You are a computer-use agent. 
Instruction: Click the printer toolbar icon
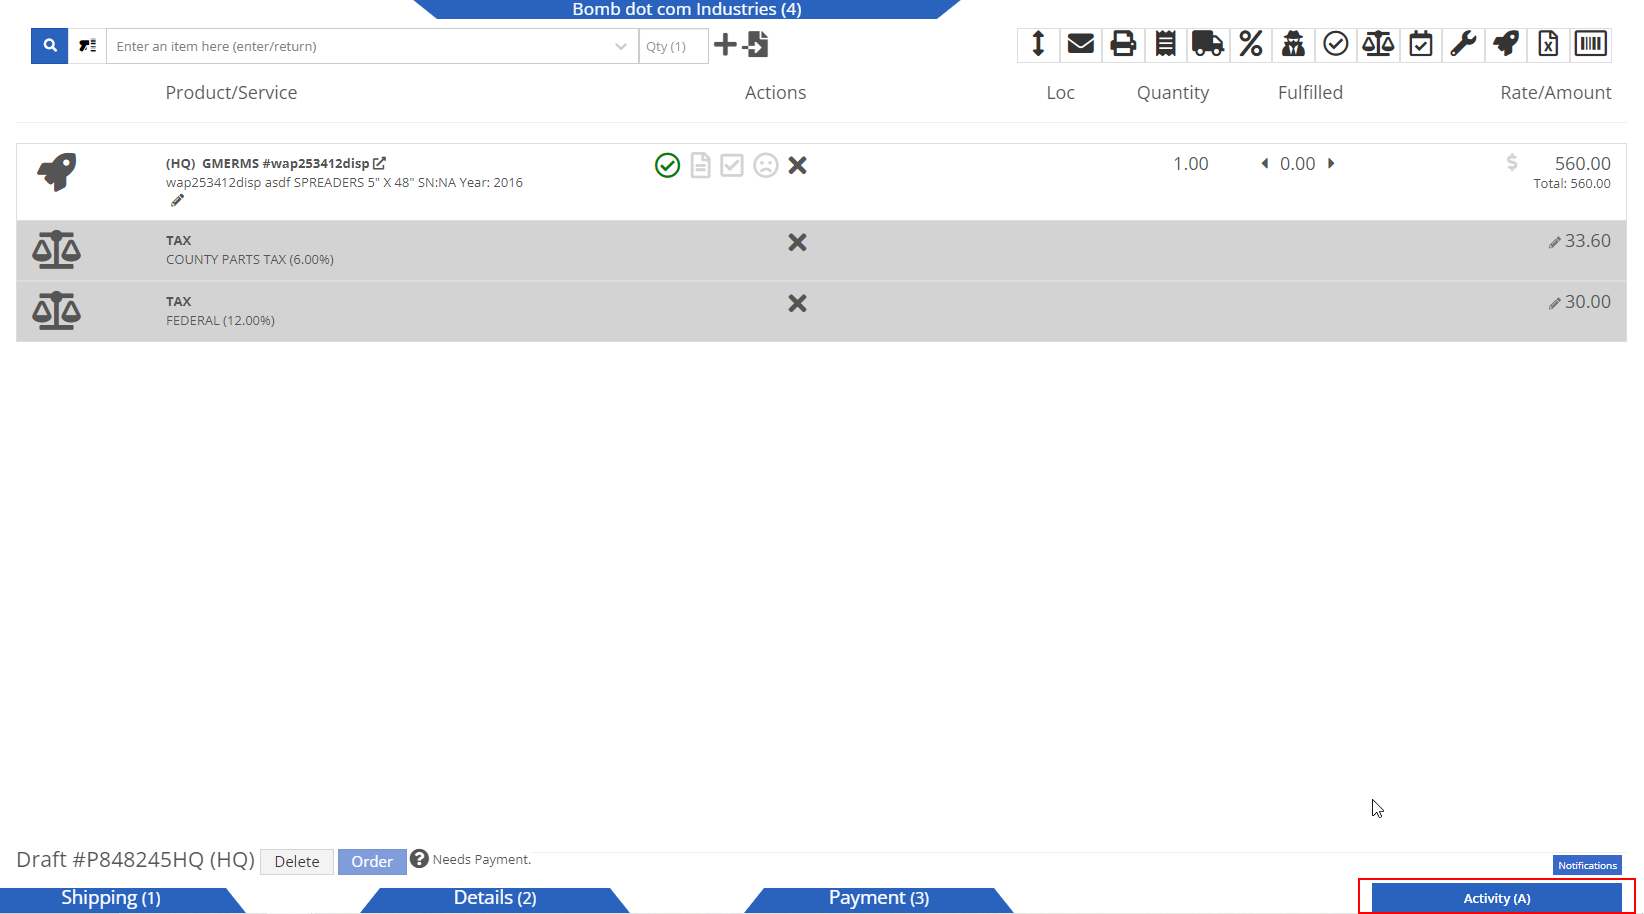tap(1123, 44)
